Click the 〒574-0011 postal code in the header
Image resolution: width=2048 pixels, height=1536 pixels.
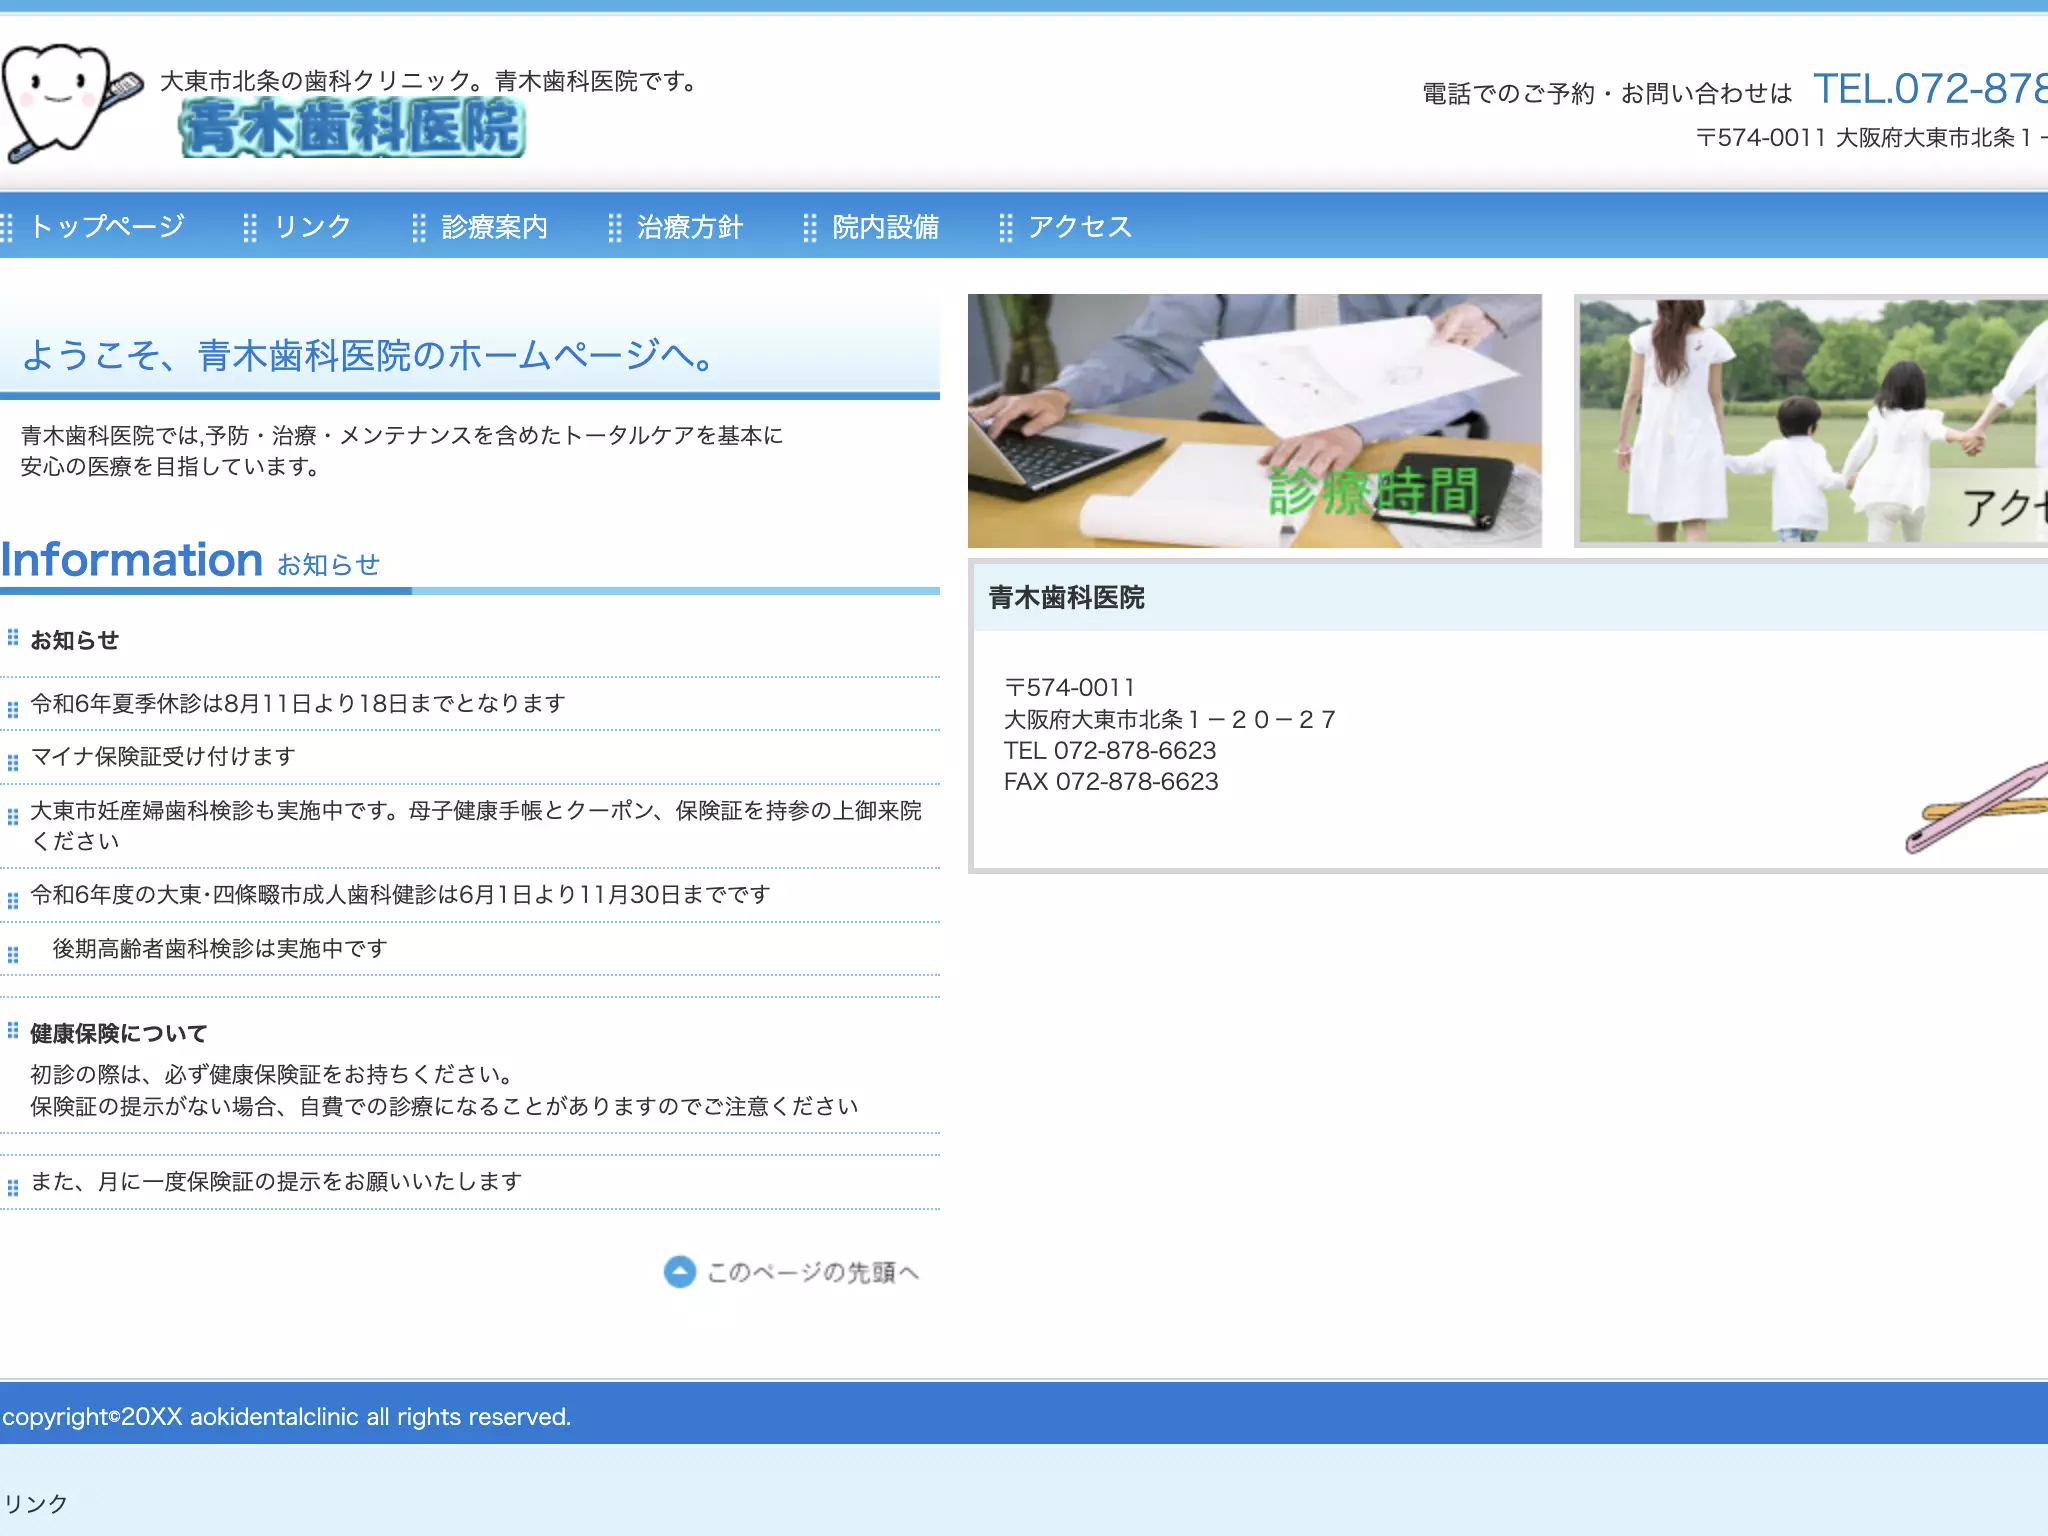coord(1761,137)
